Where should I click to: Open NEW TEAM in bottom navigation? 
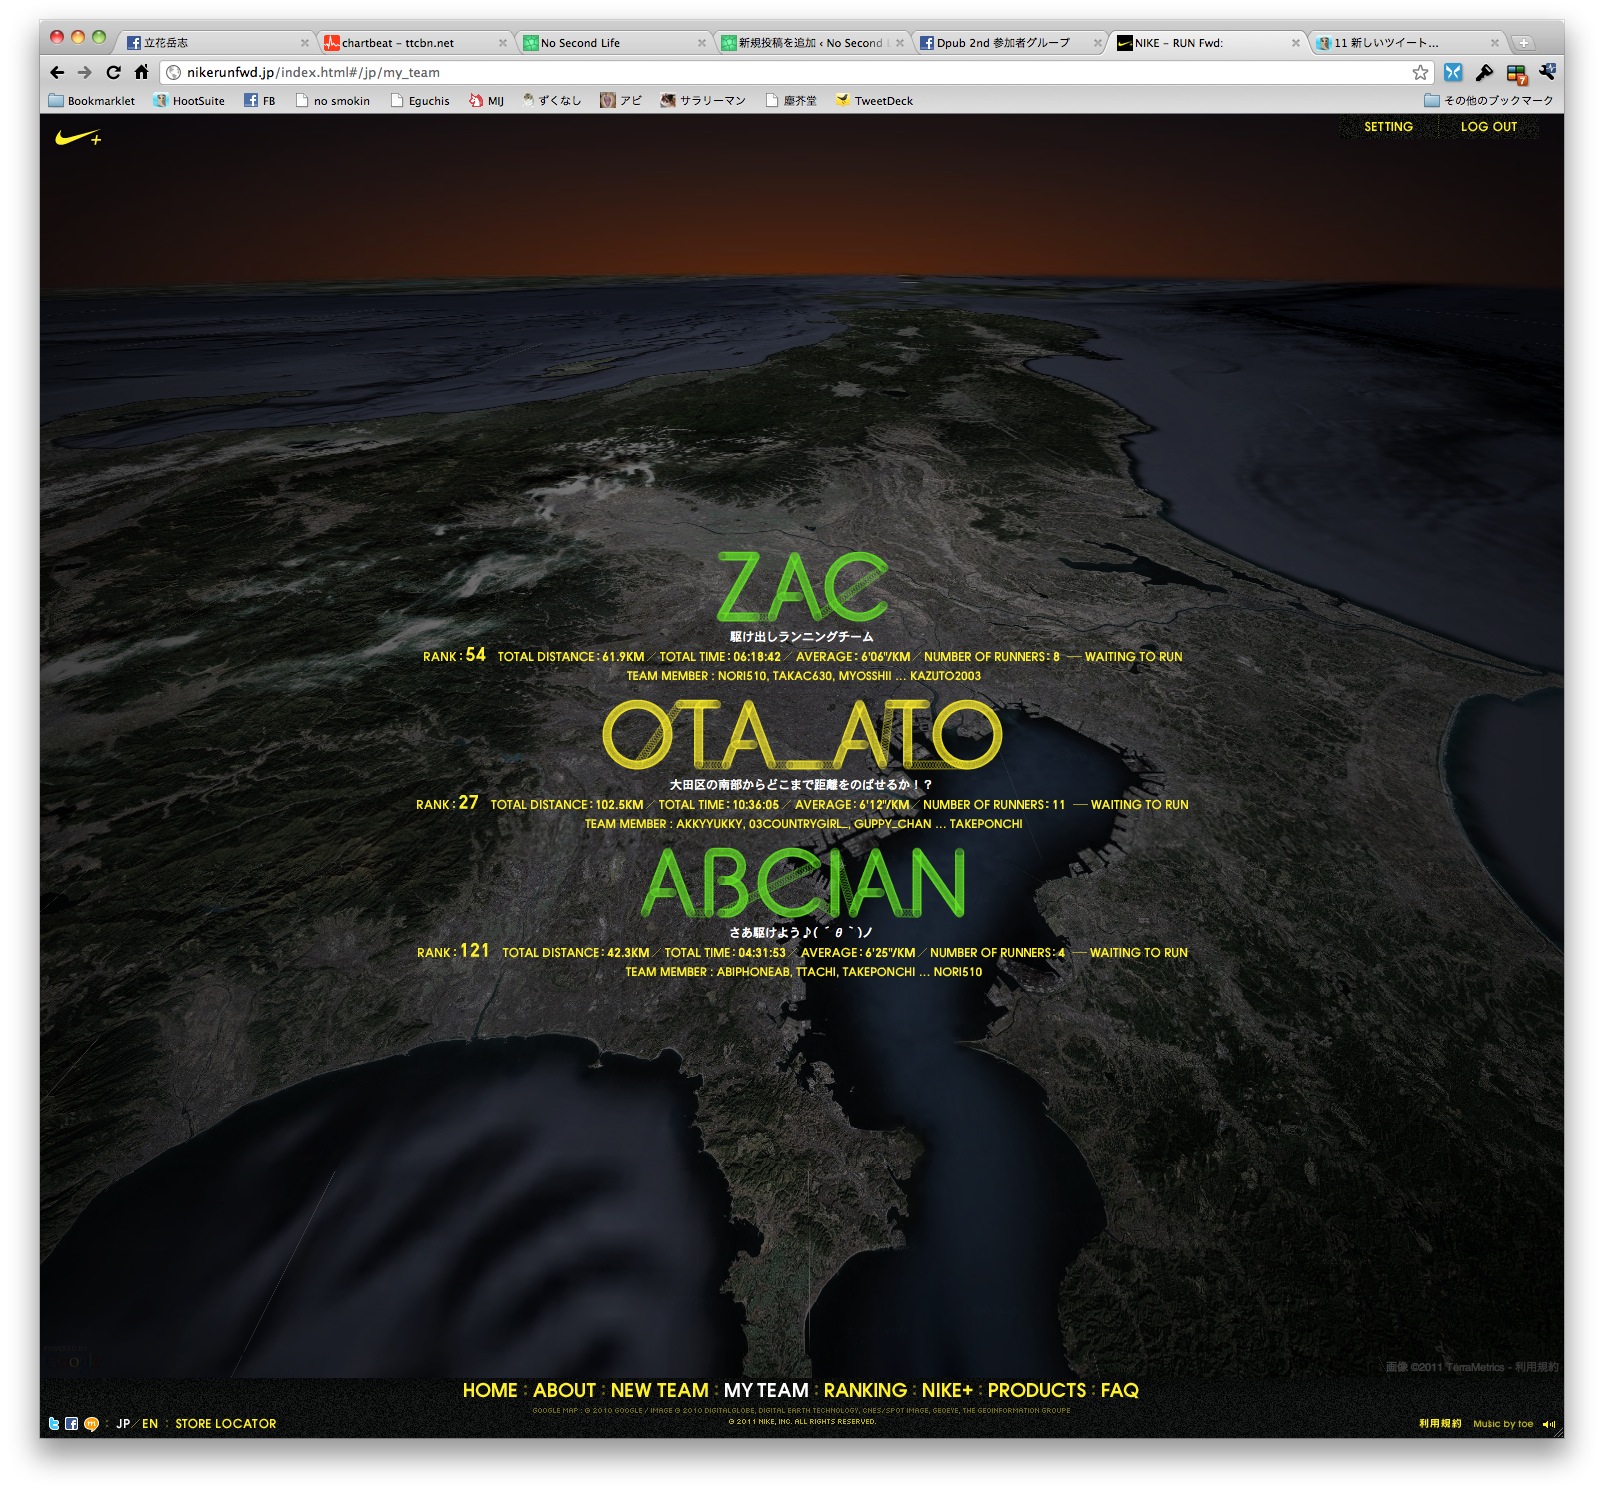[x=659, y=1390]
